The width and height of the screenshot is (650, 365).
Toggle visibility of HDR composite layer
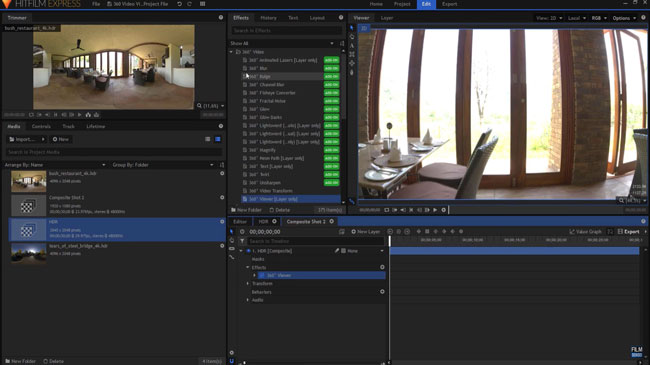[x=248, y=251]
